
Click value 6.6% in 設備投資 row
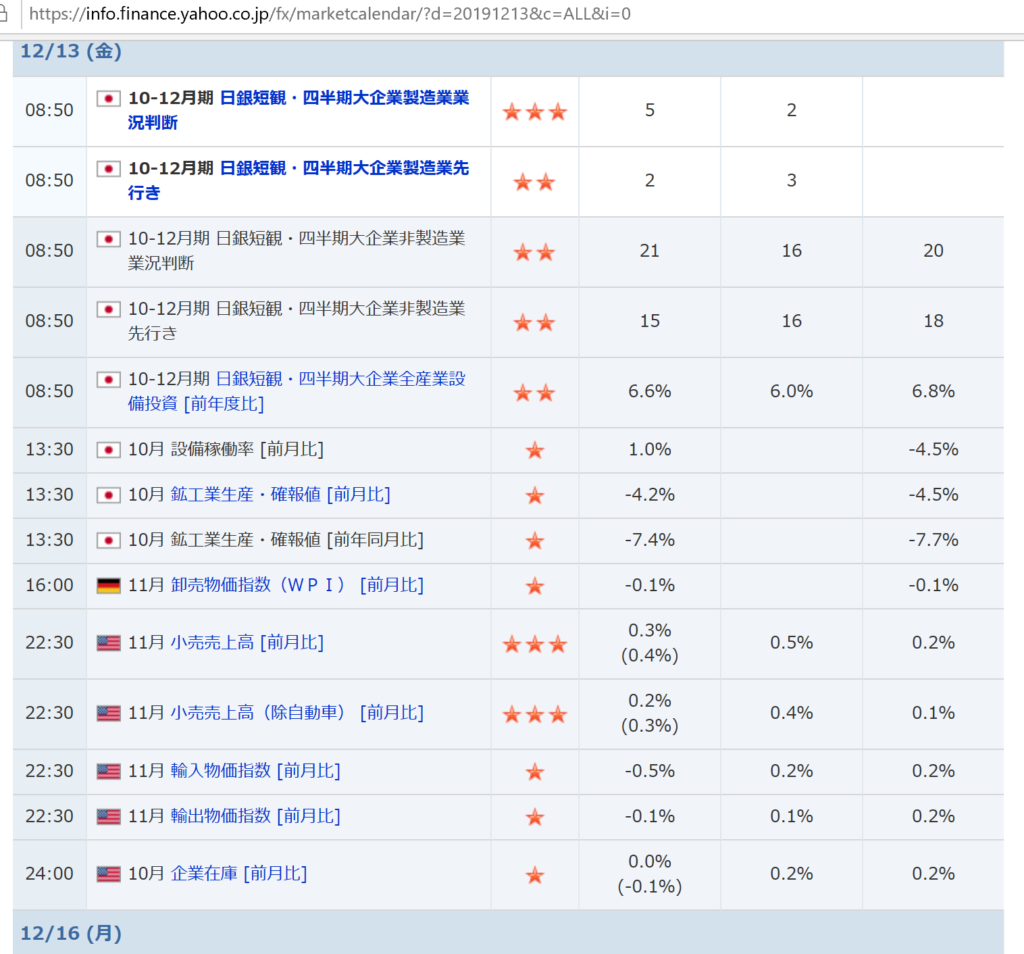pos(650,391)
